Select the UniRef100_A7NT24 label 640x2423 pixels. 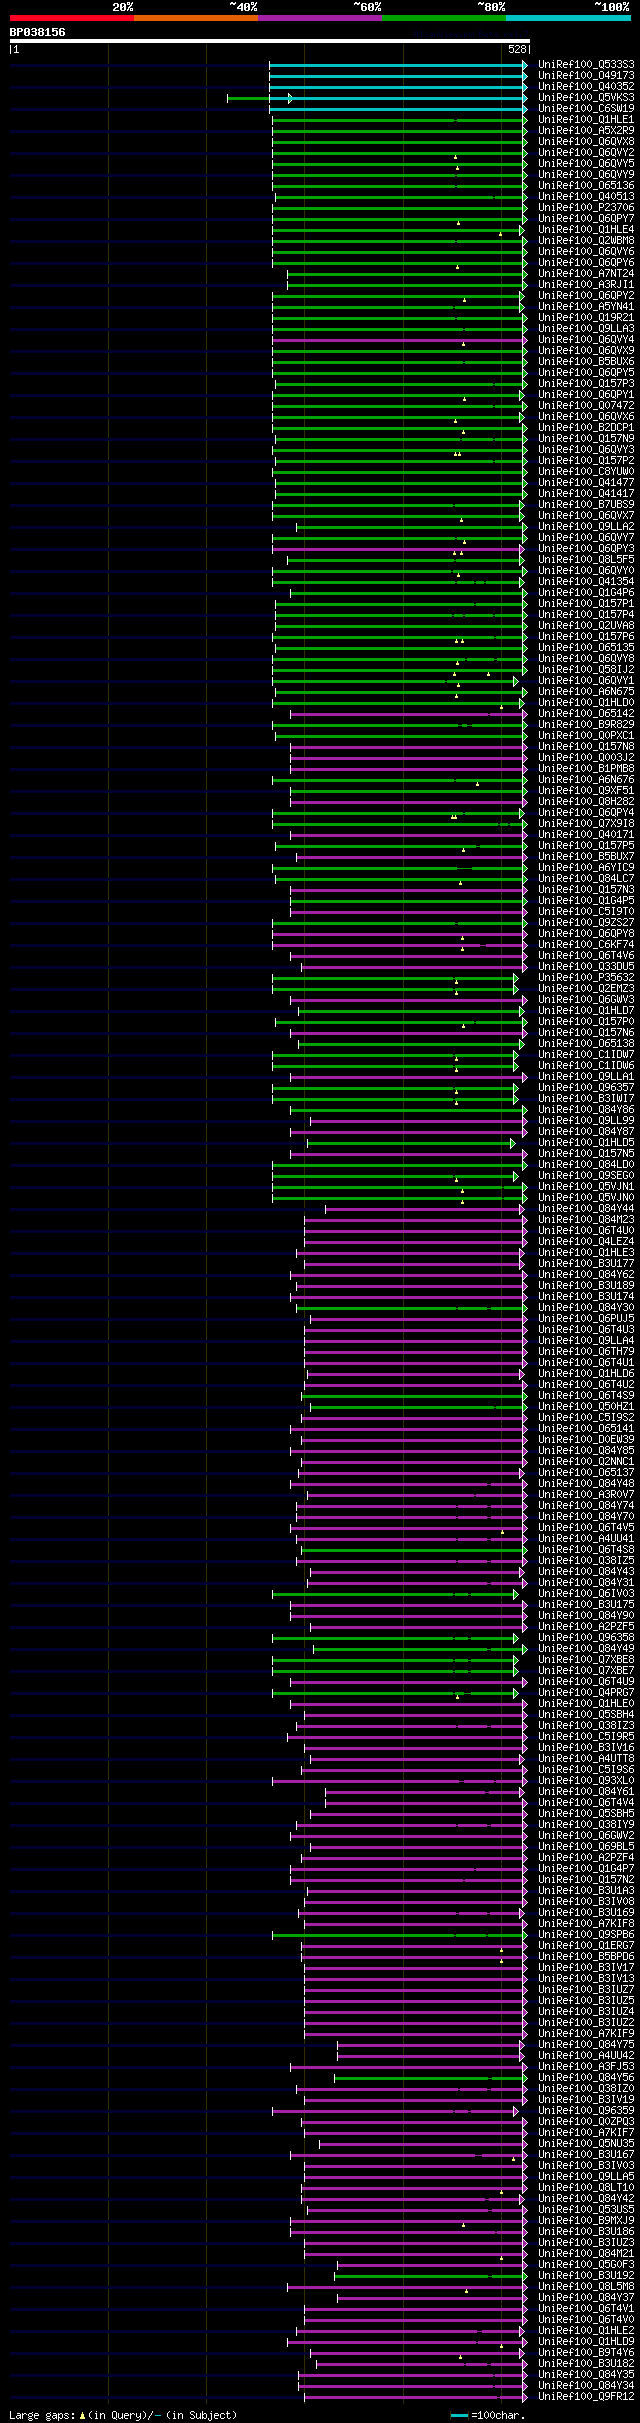tap(586, 273)
